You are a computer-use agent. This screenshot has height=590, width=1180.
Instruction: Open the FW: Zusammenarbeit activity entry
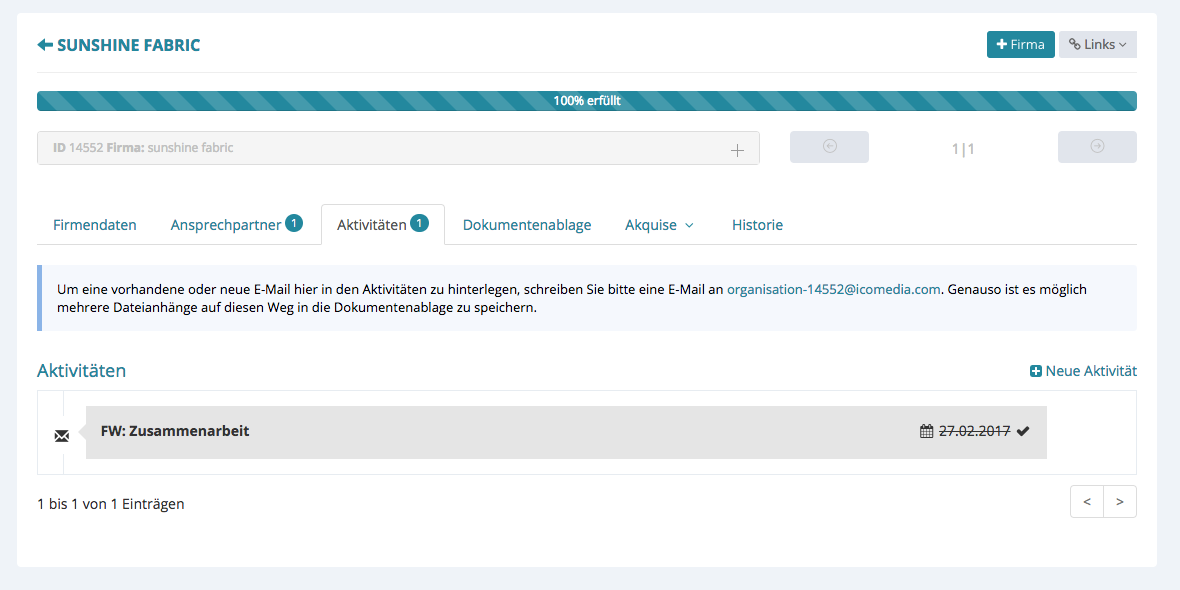175,432
